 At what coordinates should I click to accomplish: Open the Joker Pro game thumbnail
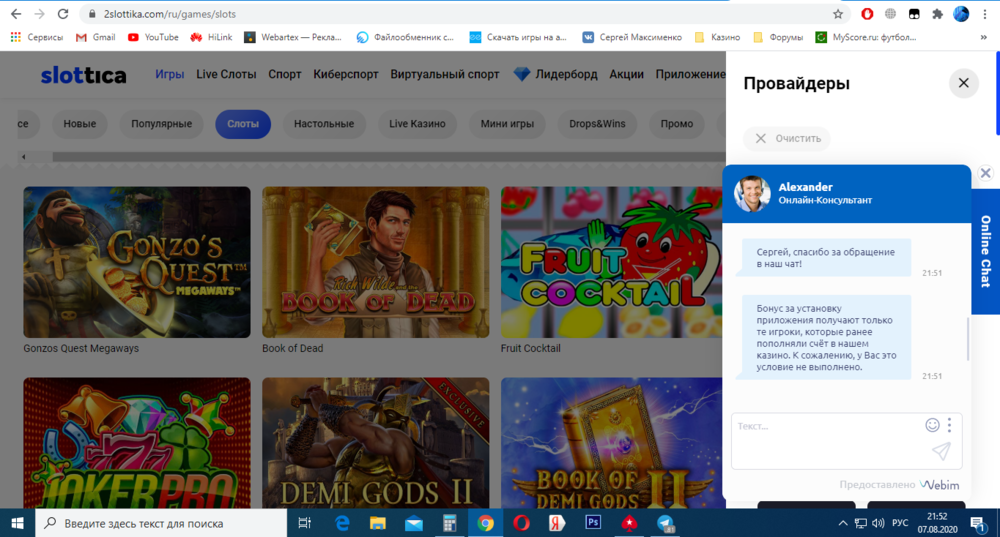pos(137,443)
